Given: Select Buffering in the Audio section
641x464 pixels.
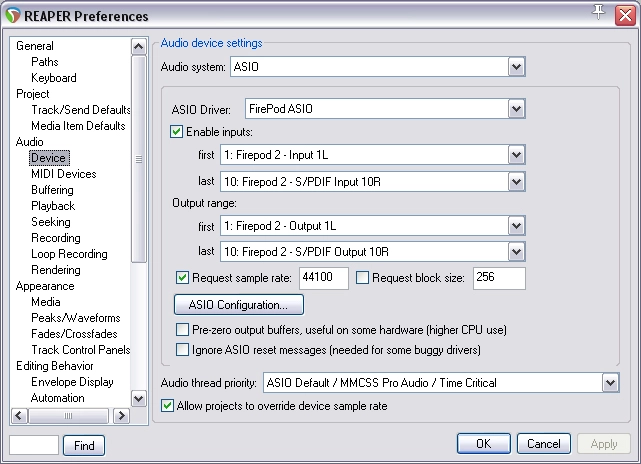Looking at the screenshot, I should pos(52,190).
